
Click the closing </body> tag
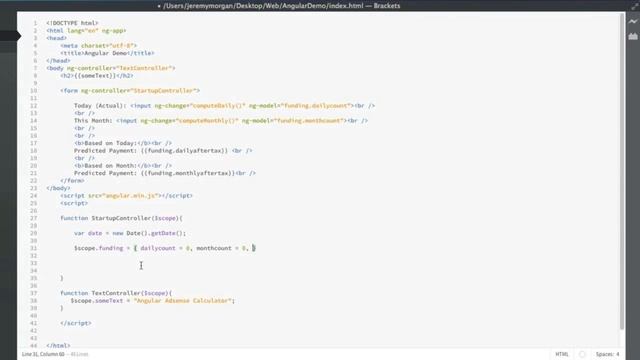click(x=58, y=188)
